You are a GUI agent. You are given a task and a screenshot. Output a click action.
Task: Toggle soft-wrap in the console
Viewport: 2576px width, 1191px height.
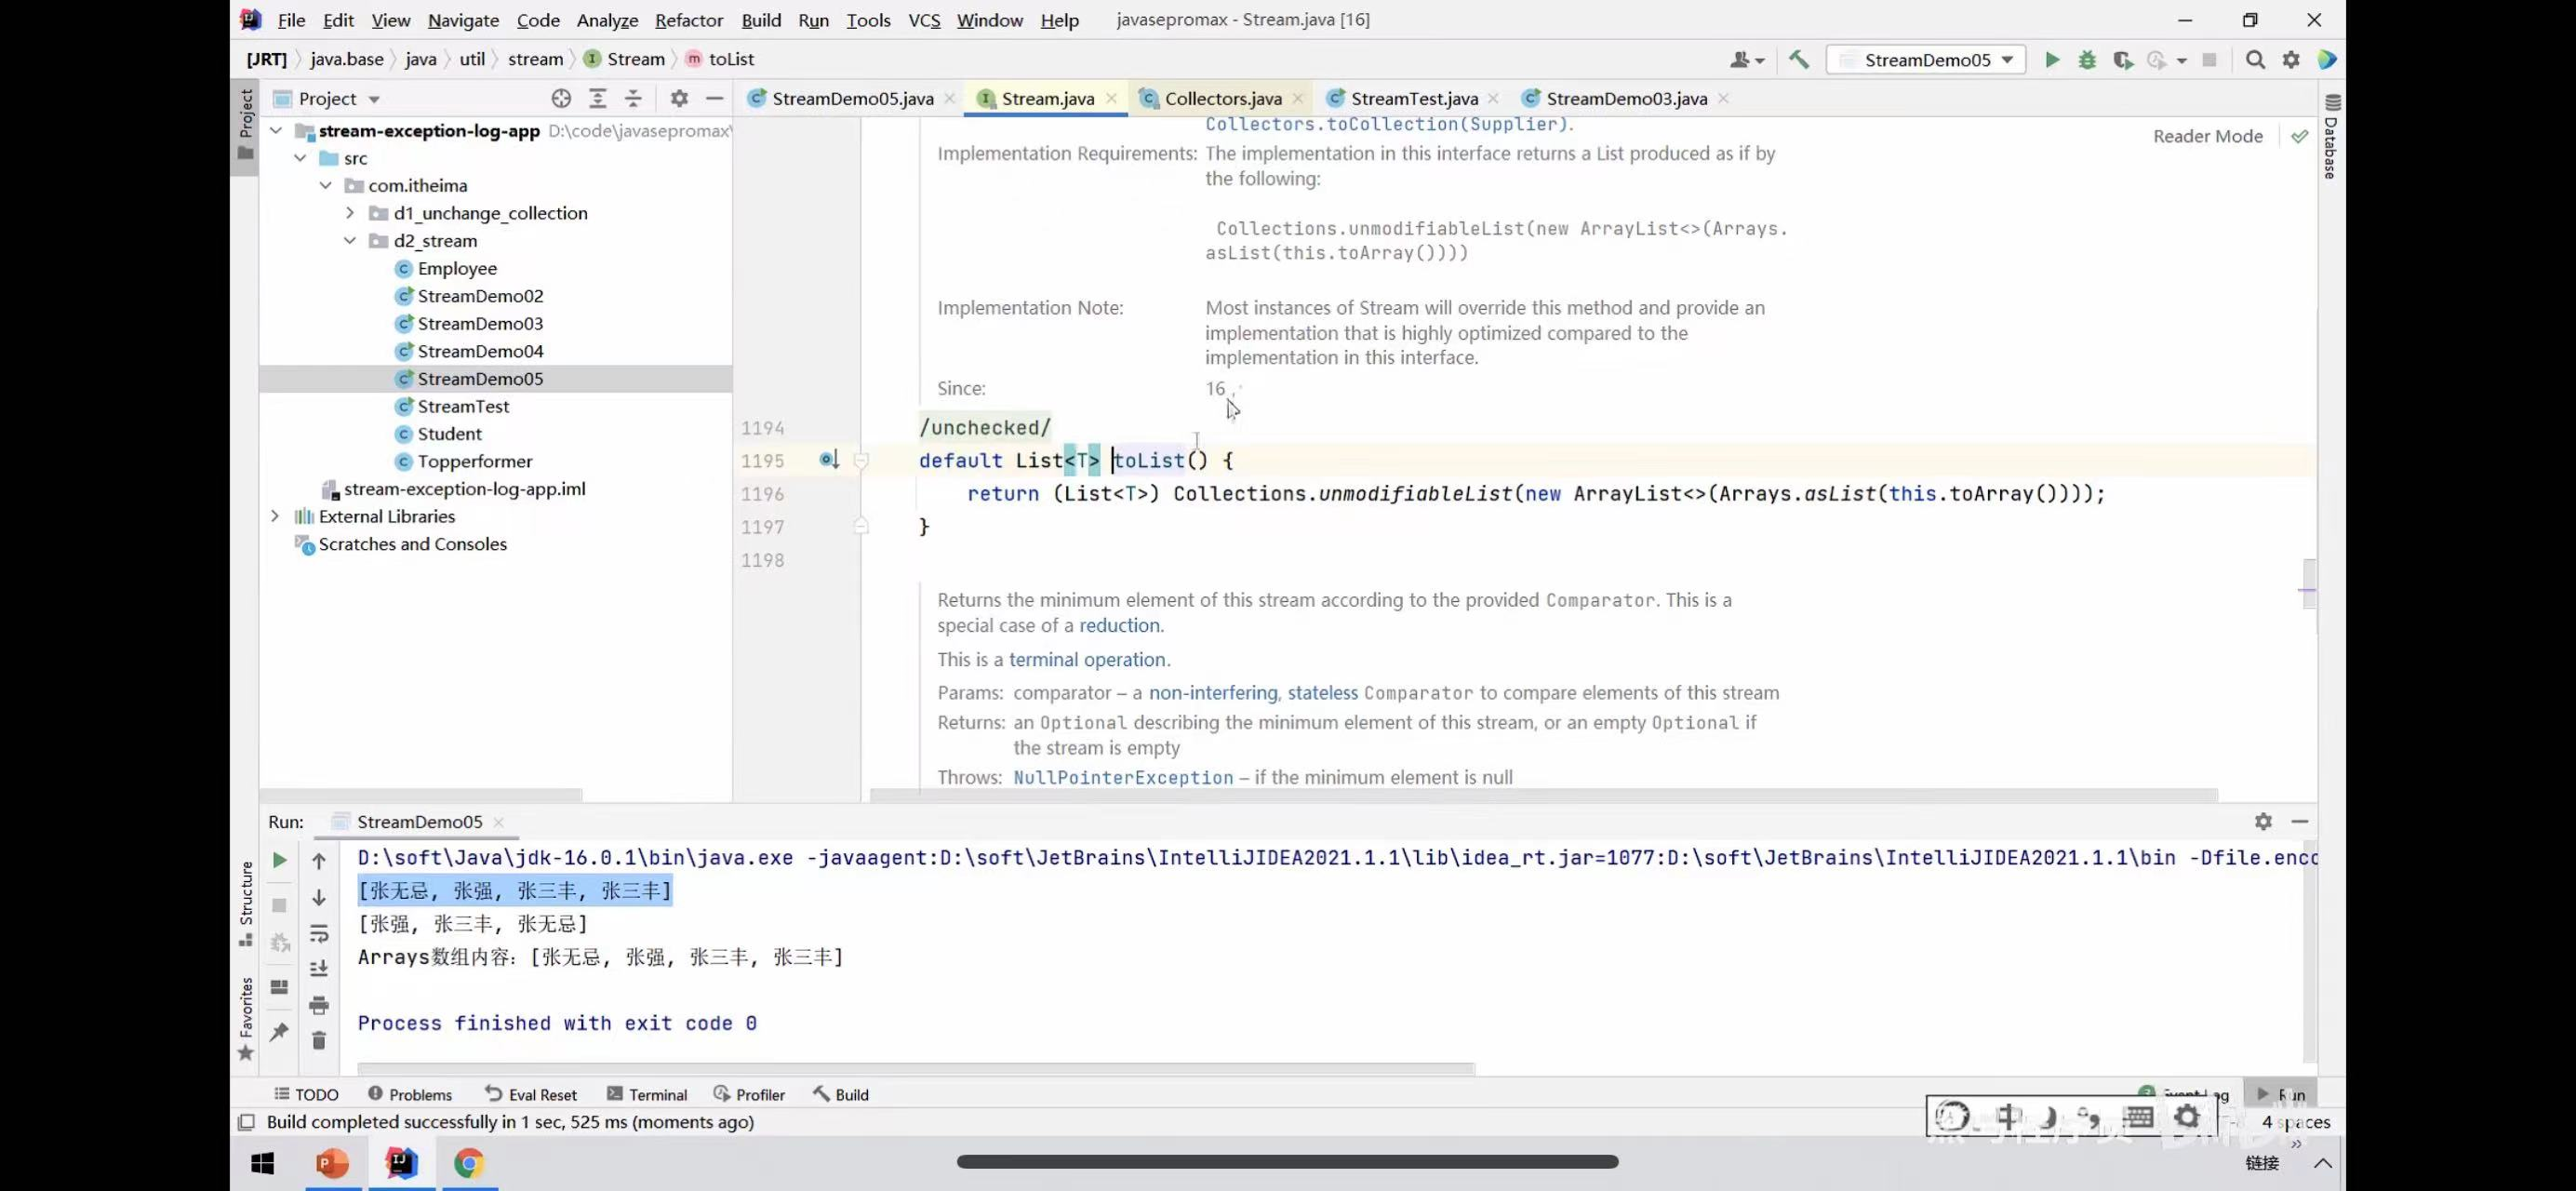pyautogui.click(x=319, y=933)
